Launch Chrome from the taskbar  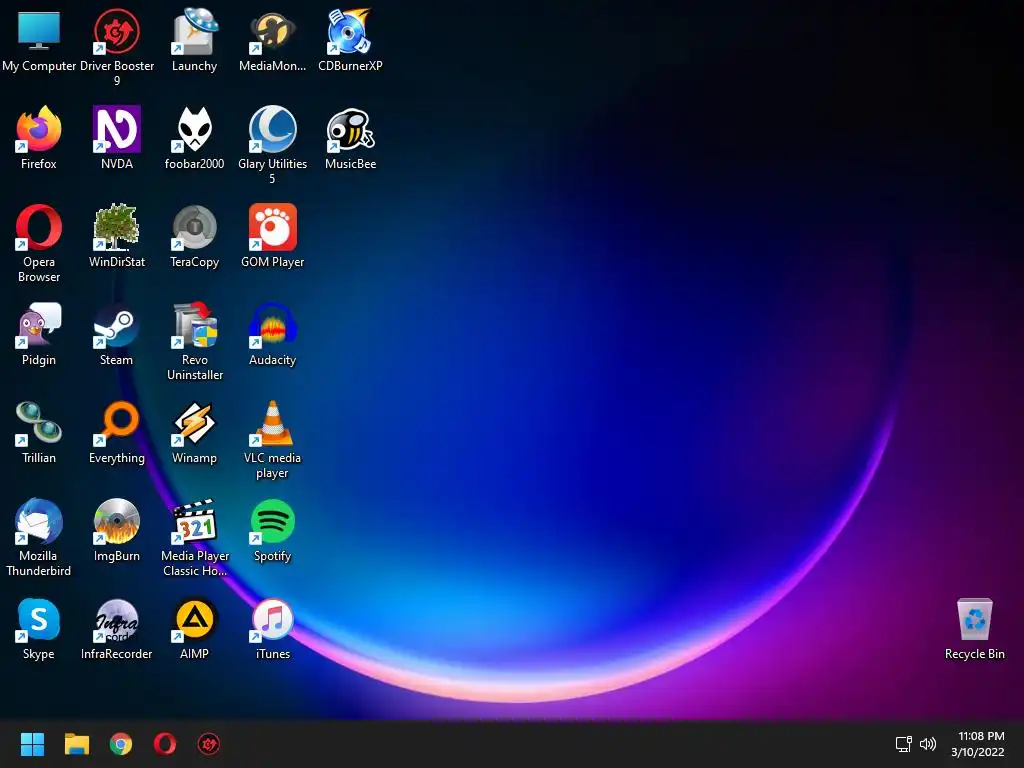coord(121,744)
